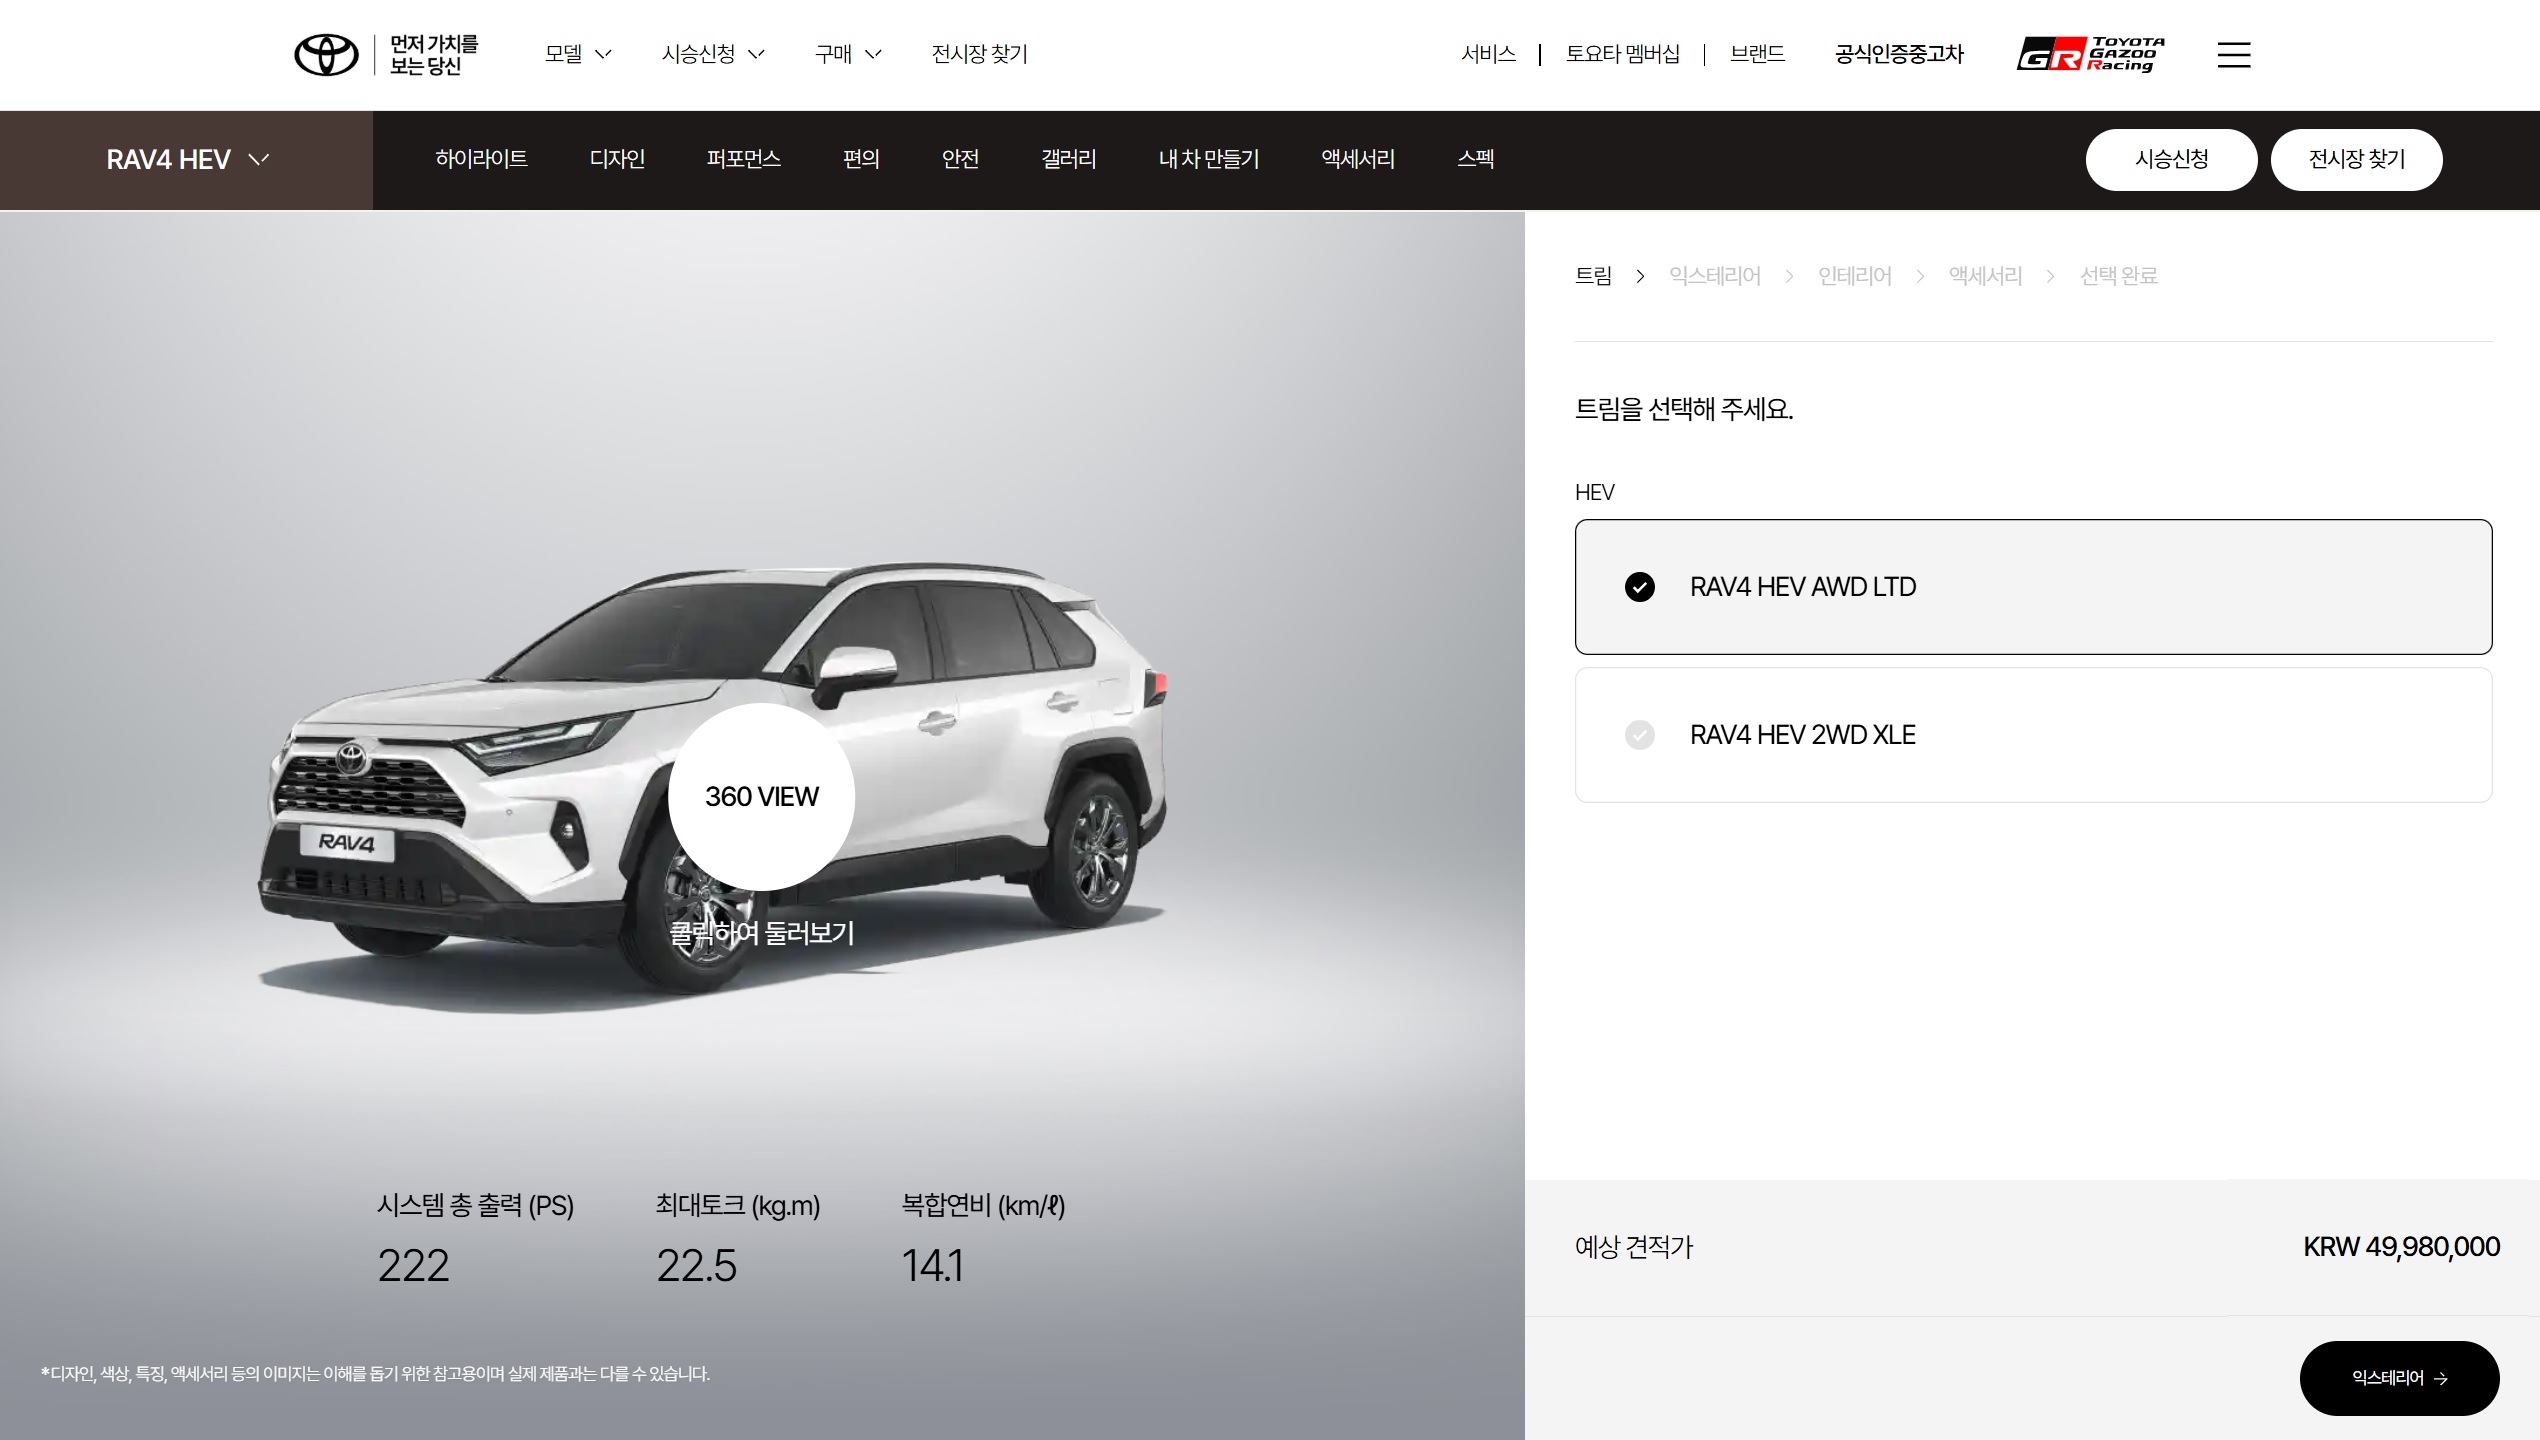Screen dimensions: 2540x1440
Task: Click the checkmark icon for AWD LTD
Action: click(x=1639, y=587)
